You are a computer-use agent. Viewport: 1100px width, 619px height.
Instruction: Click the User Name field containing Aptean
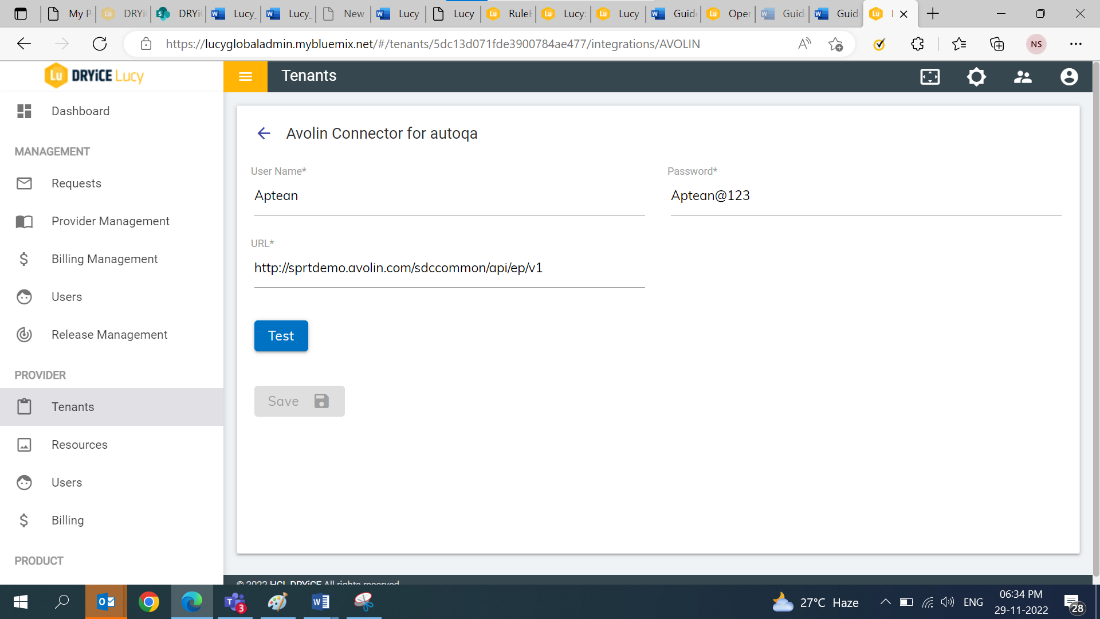(449, 196)
